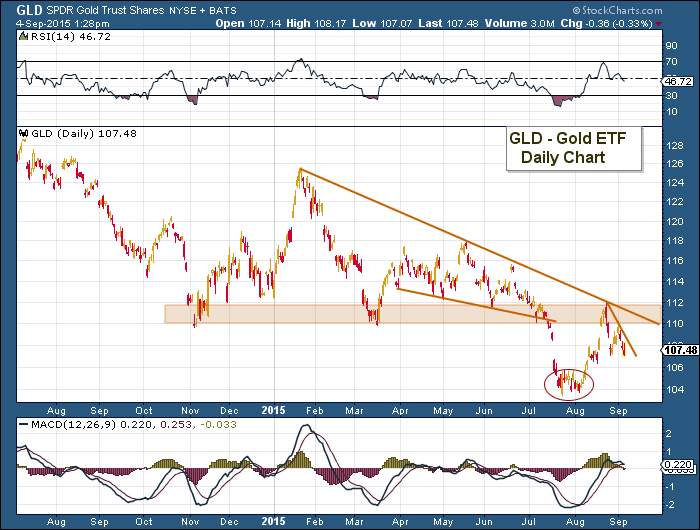The width and height of the screenshot is (700, 530).
Task: Click the Volume 3.0M value in header
Action: click(520, 24)
